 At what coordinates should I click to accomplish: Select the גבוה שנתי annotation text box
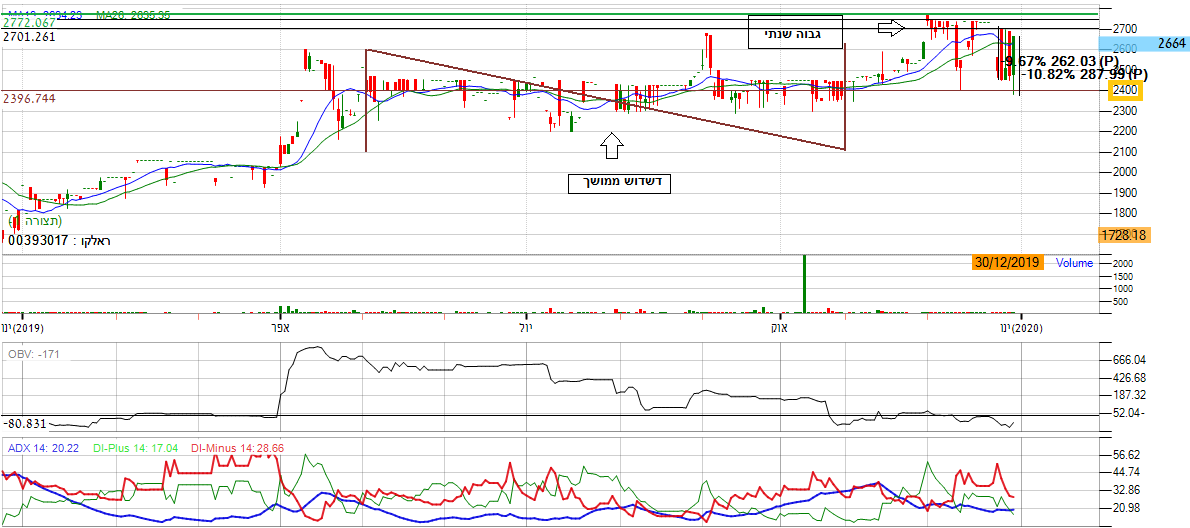(795, 33)
